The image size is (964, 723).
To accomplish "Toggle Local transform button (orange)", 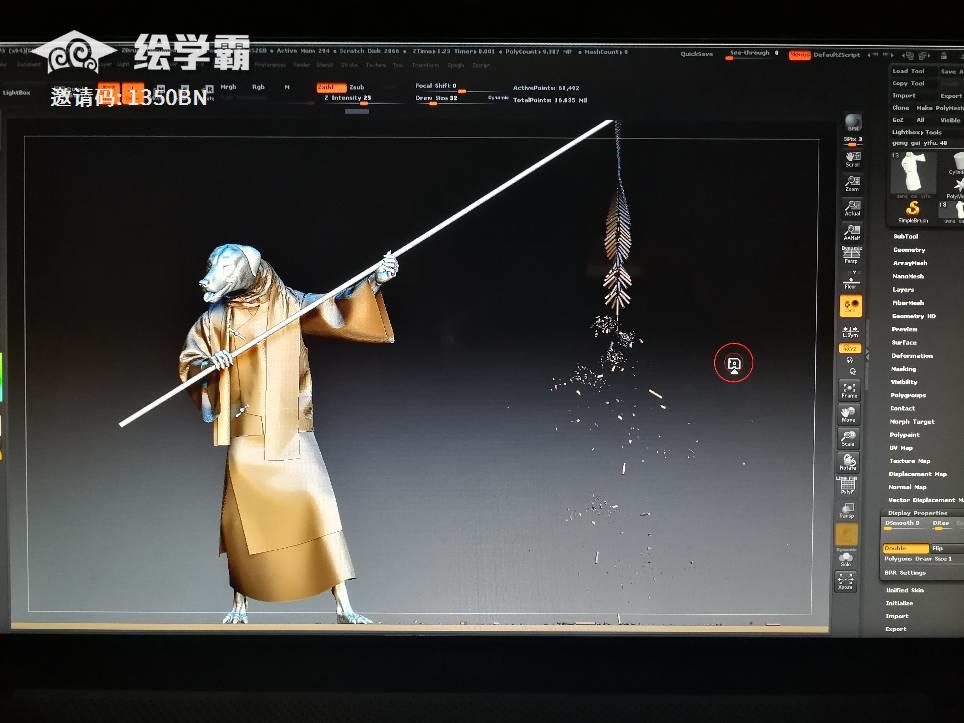I will coord(851,306).
